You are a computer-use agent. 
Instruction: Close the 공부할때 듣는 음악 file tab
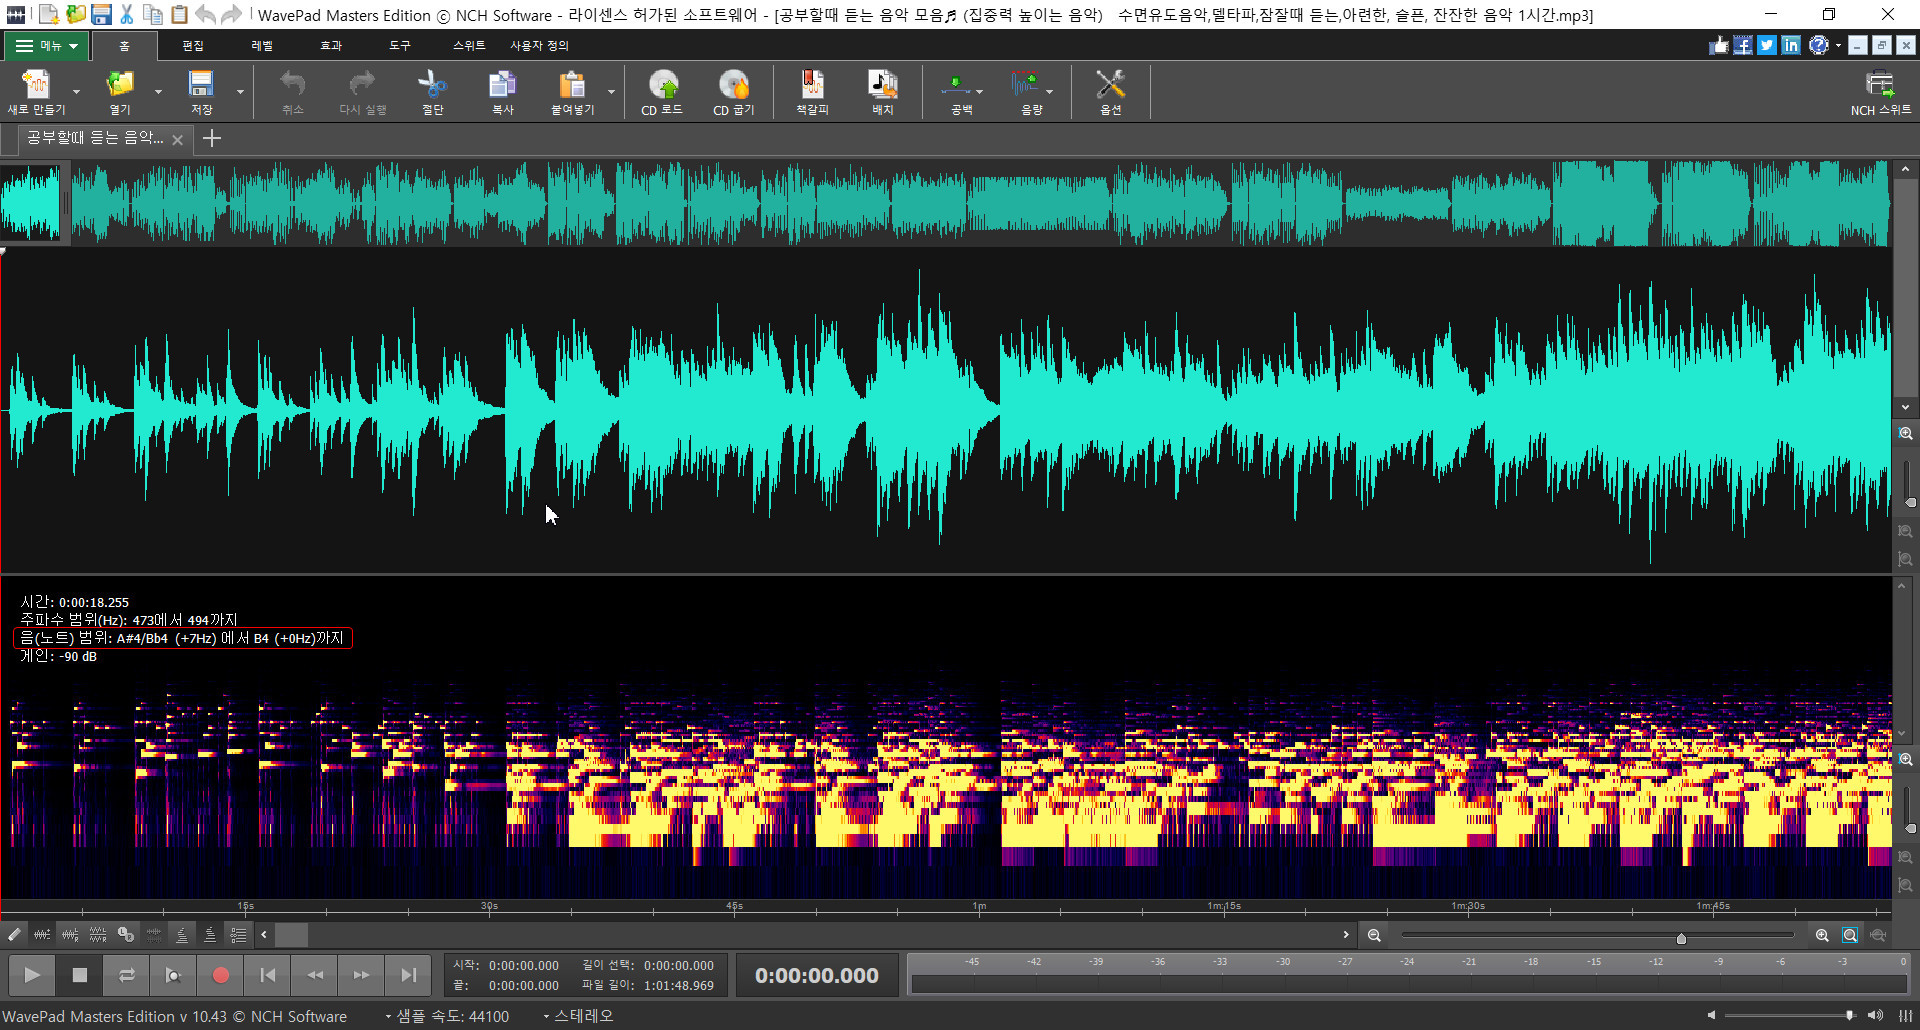click(x=177, y=140)
